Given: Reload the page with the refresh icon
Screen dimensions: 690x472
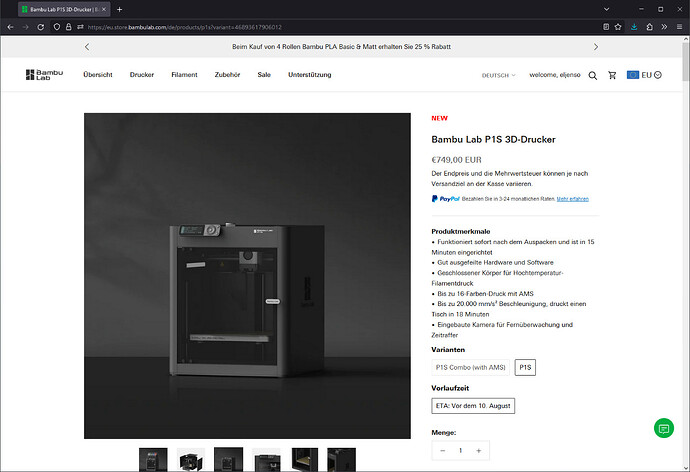Looking at the screenshot, I should point(40,27).
